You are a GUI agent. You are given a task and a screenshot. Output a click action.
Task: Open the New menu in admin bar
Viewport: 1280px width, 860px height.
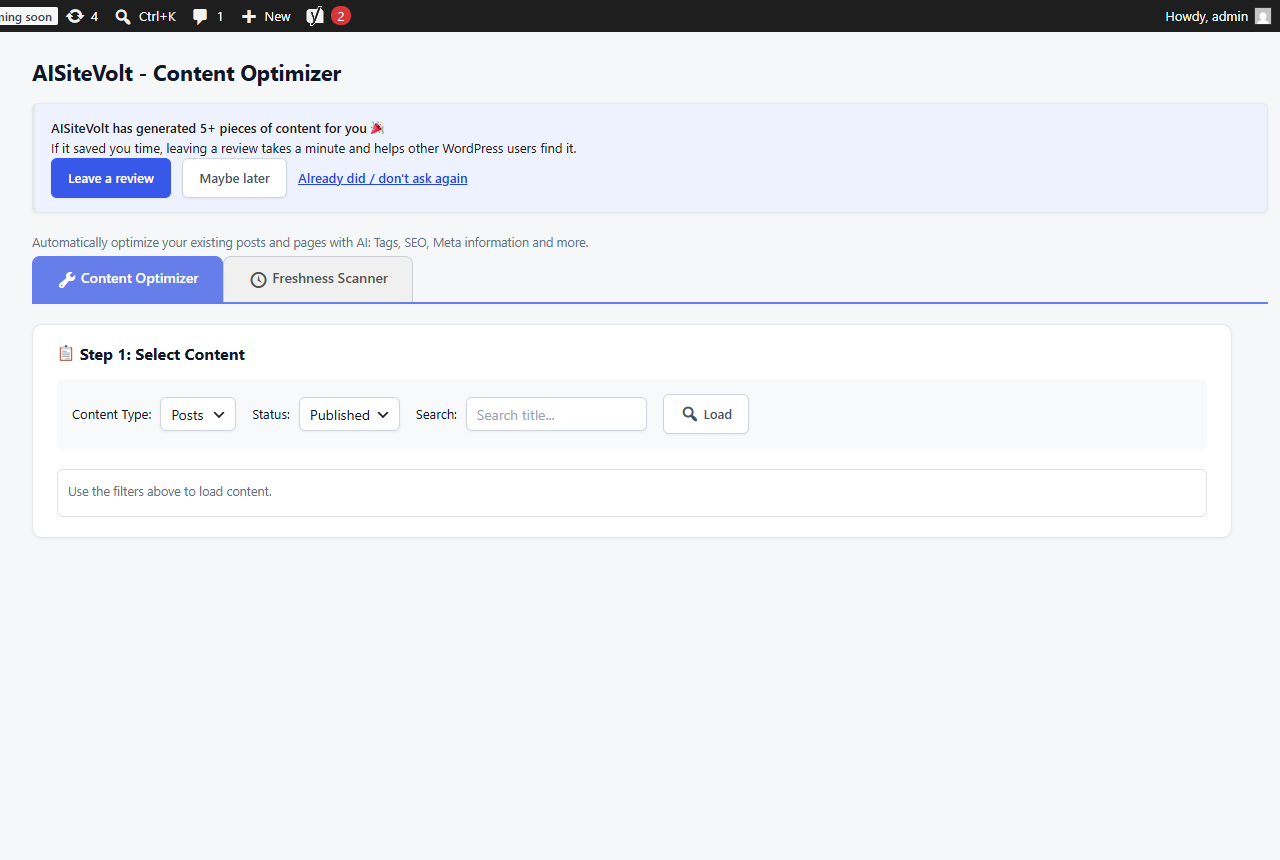point(266,16)
